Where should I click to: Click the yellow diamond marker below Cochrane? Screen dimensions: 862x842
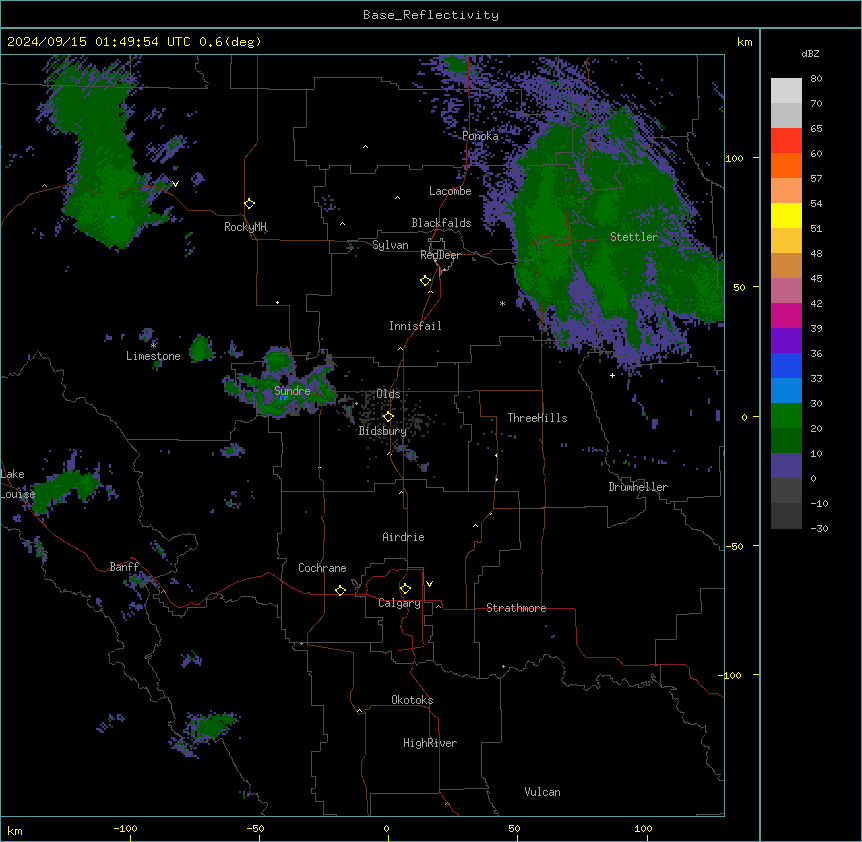340,590
